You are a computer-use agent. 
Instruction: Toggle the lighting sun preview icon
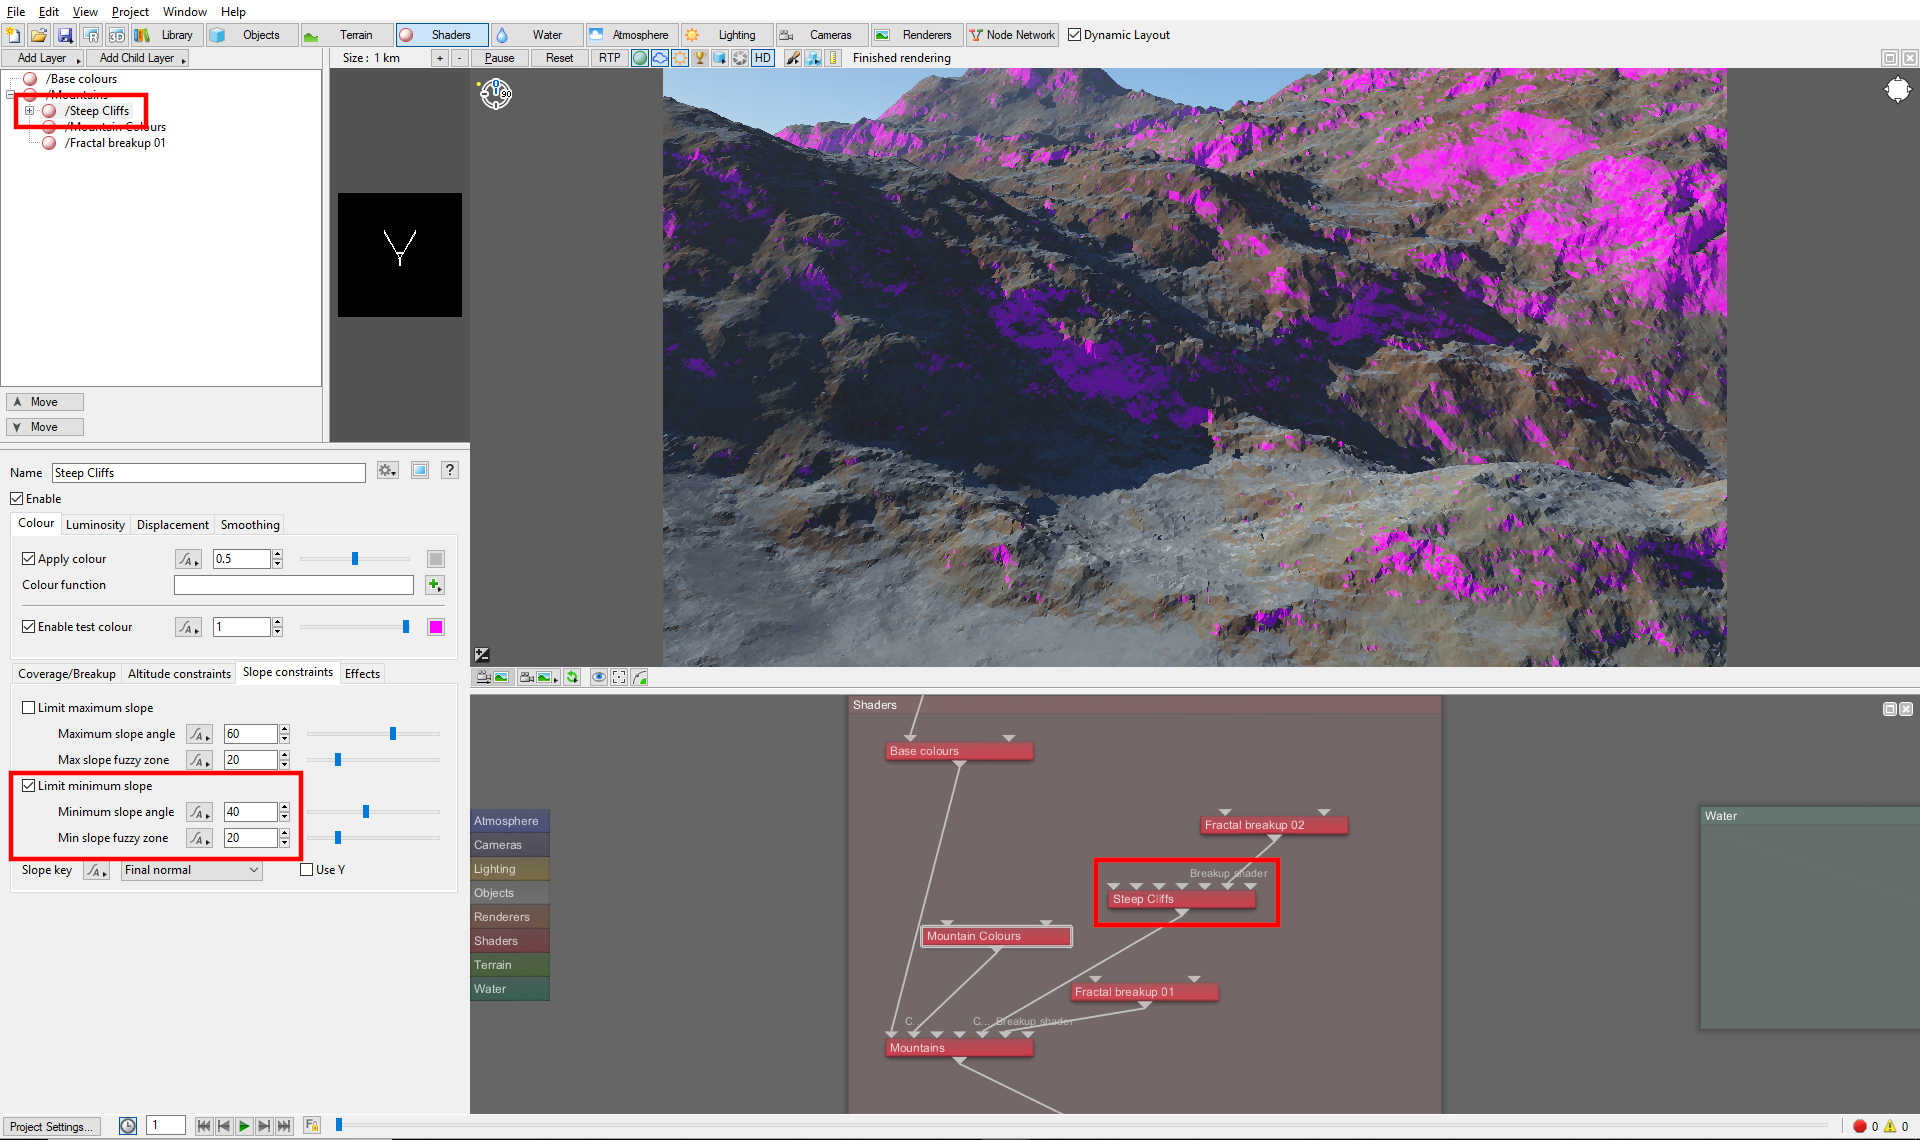(x=680, y=58)
